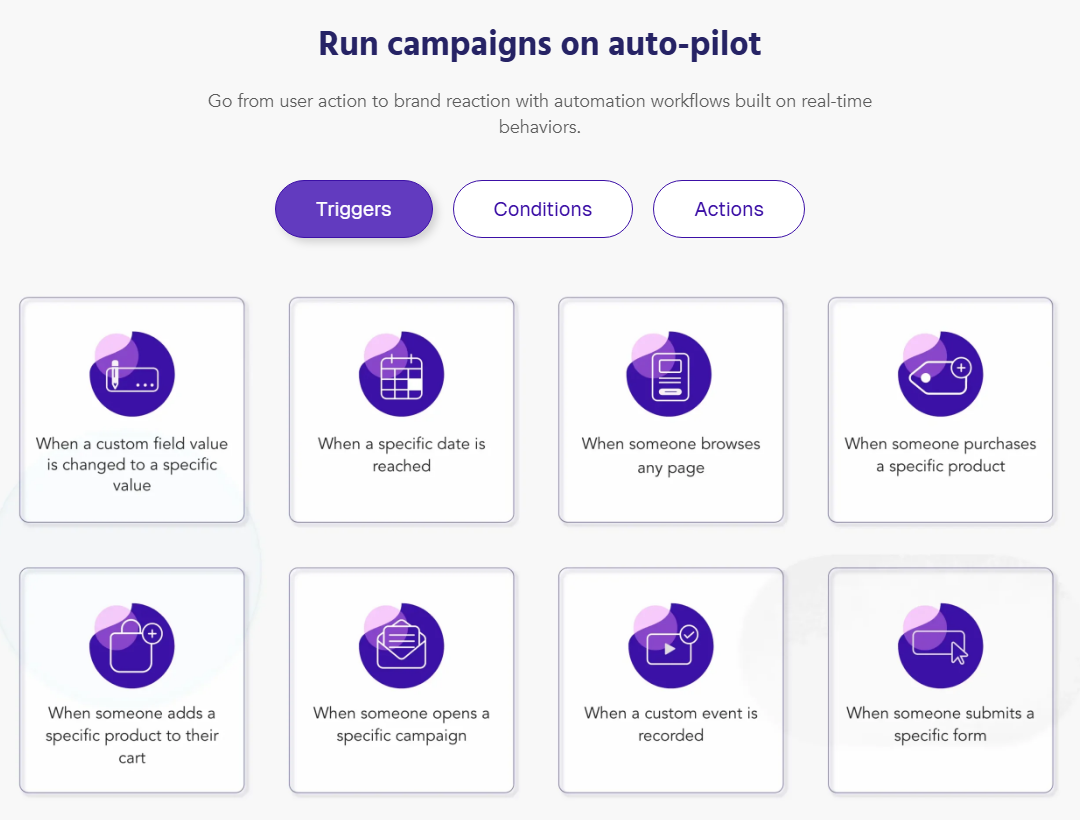Click the shopping bag add-to-cart icon
The image size is (1080, 820).
(132, 645)
